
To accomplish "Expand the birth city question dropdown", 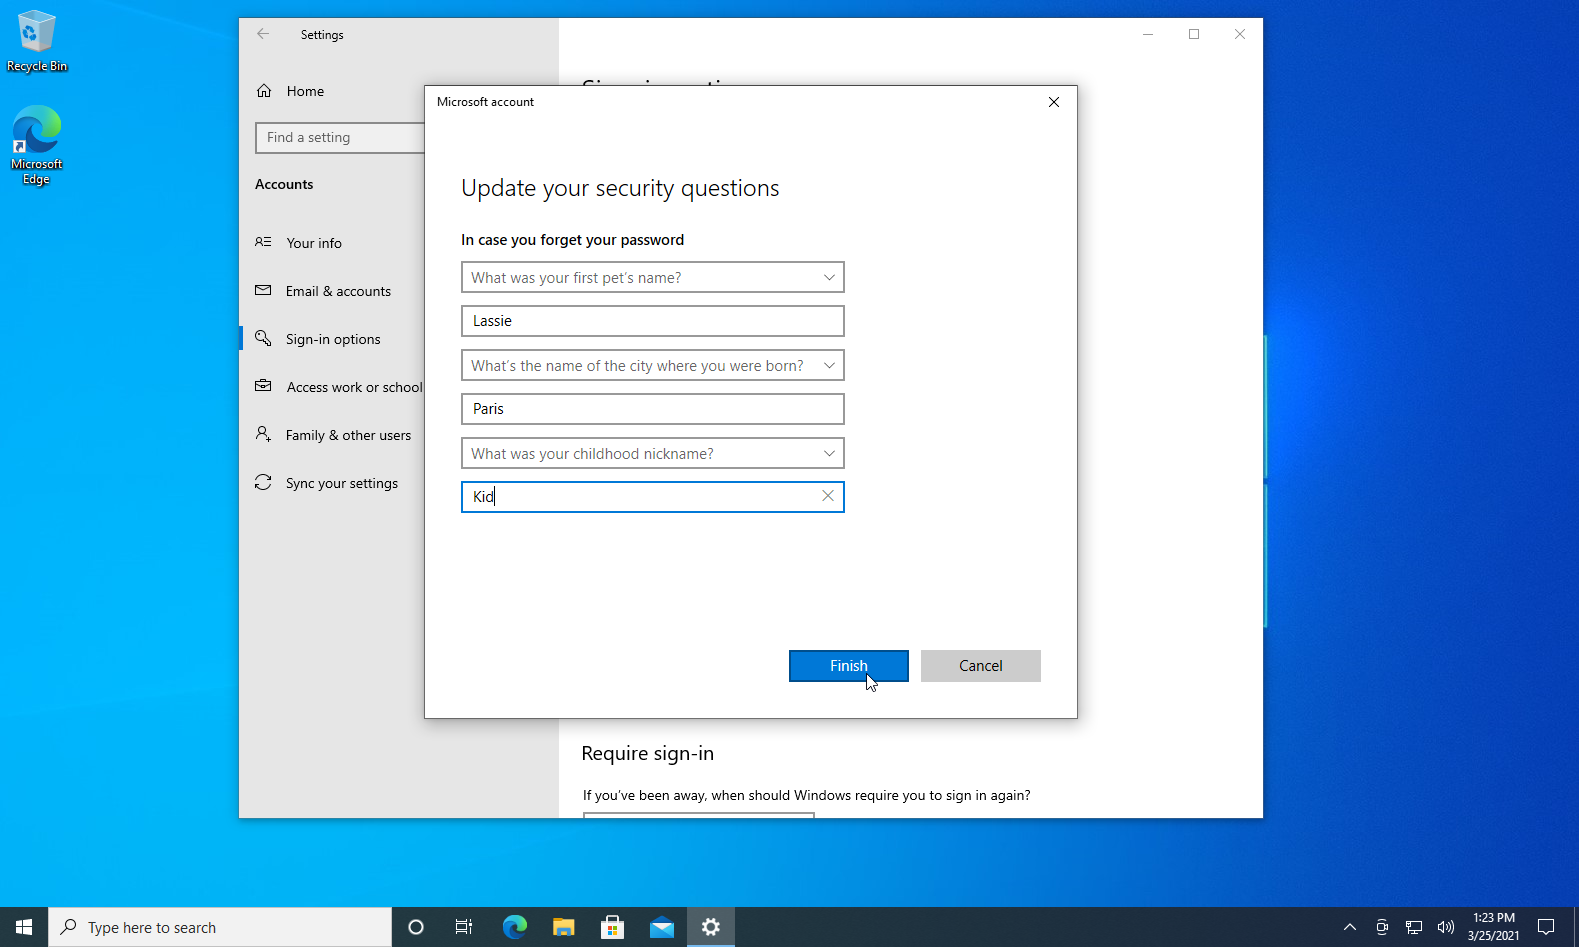I will coord(653,365).
